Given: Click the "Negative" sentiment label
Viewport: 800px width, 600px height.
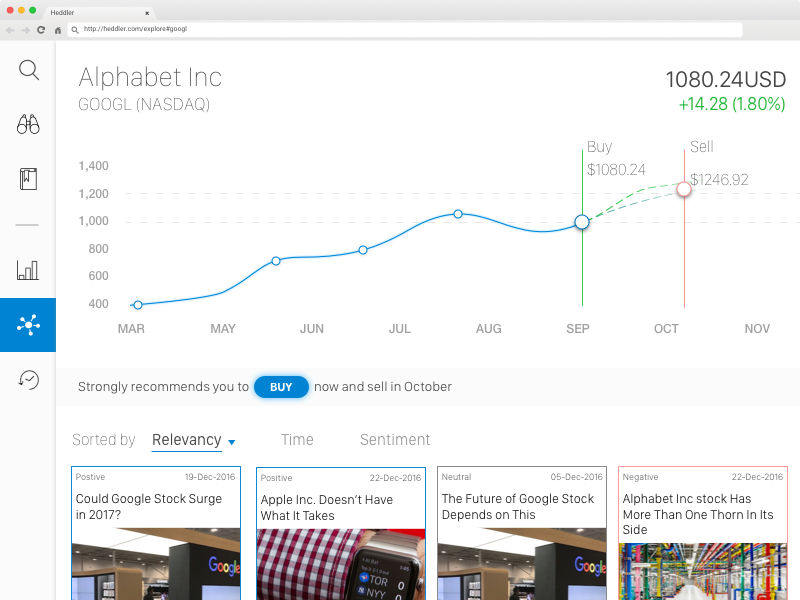Looking at the screenshot, I should pos(640,477).
